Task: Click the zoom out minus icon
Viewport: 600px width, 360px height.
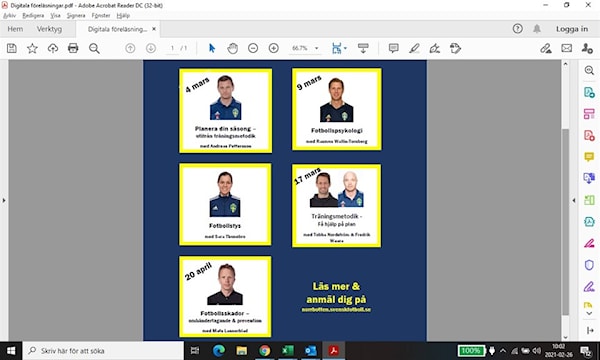Action: pos(253,48)
